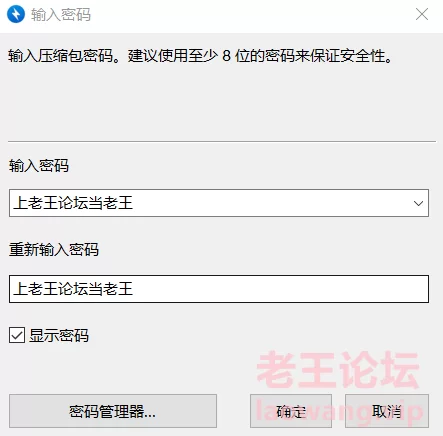This screenshot has width=443, height=436.
Task: Click the 重新输入密码 field label
Action: 54,249
